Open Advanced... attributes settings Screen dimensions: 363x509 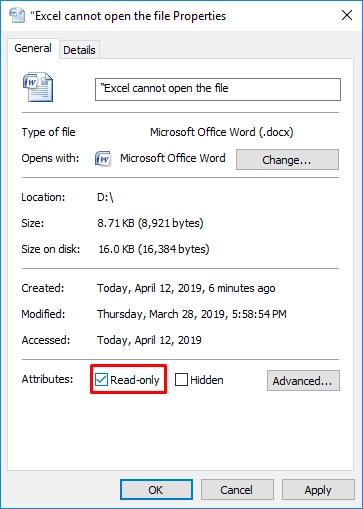click(303, 380)
